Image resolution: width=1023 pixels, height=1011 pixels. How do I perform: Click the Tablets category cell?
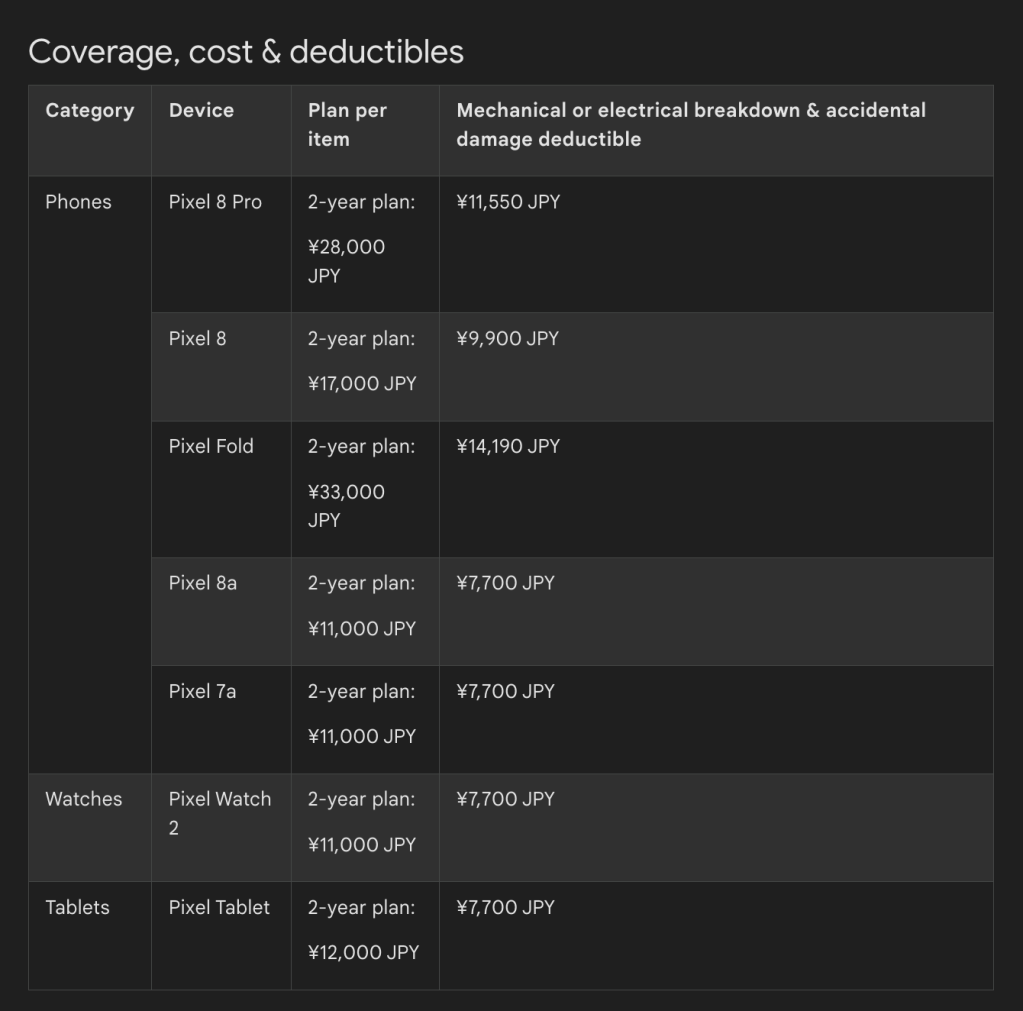[77, 907]
